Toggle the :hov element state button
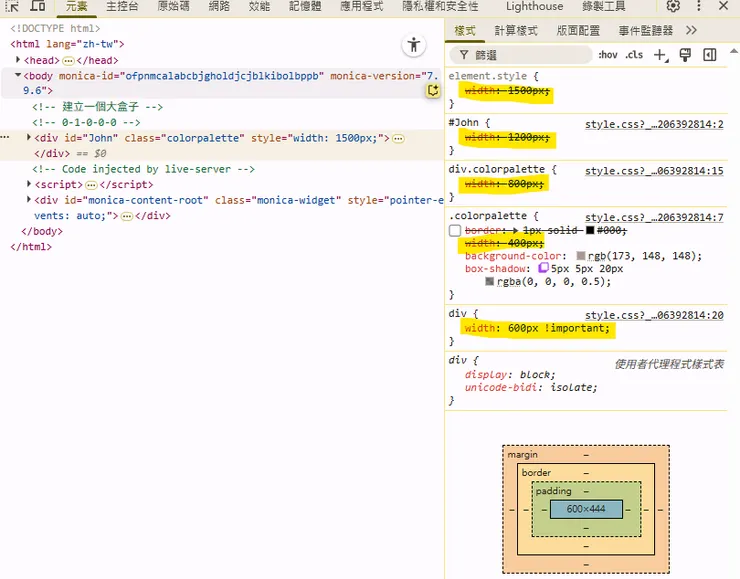 tap(608, 55)
